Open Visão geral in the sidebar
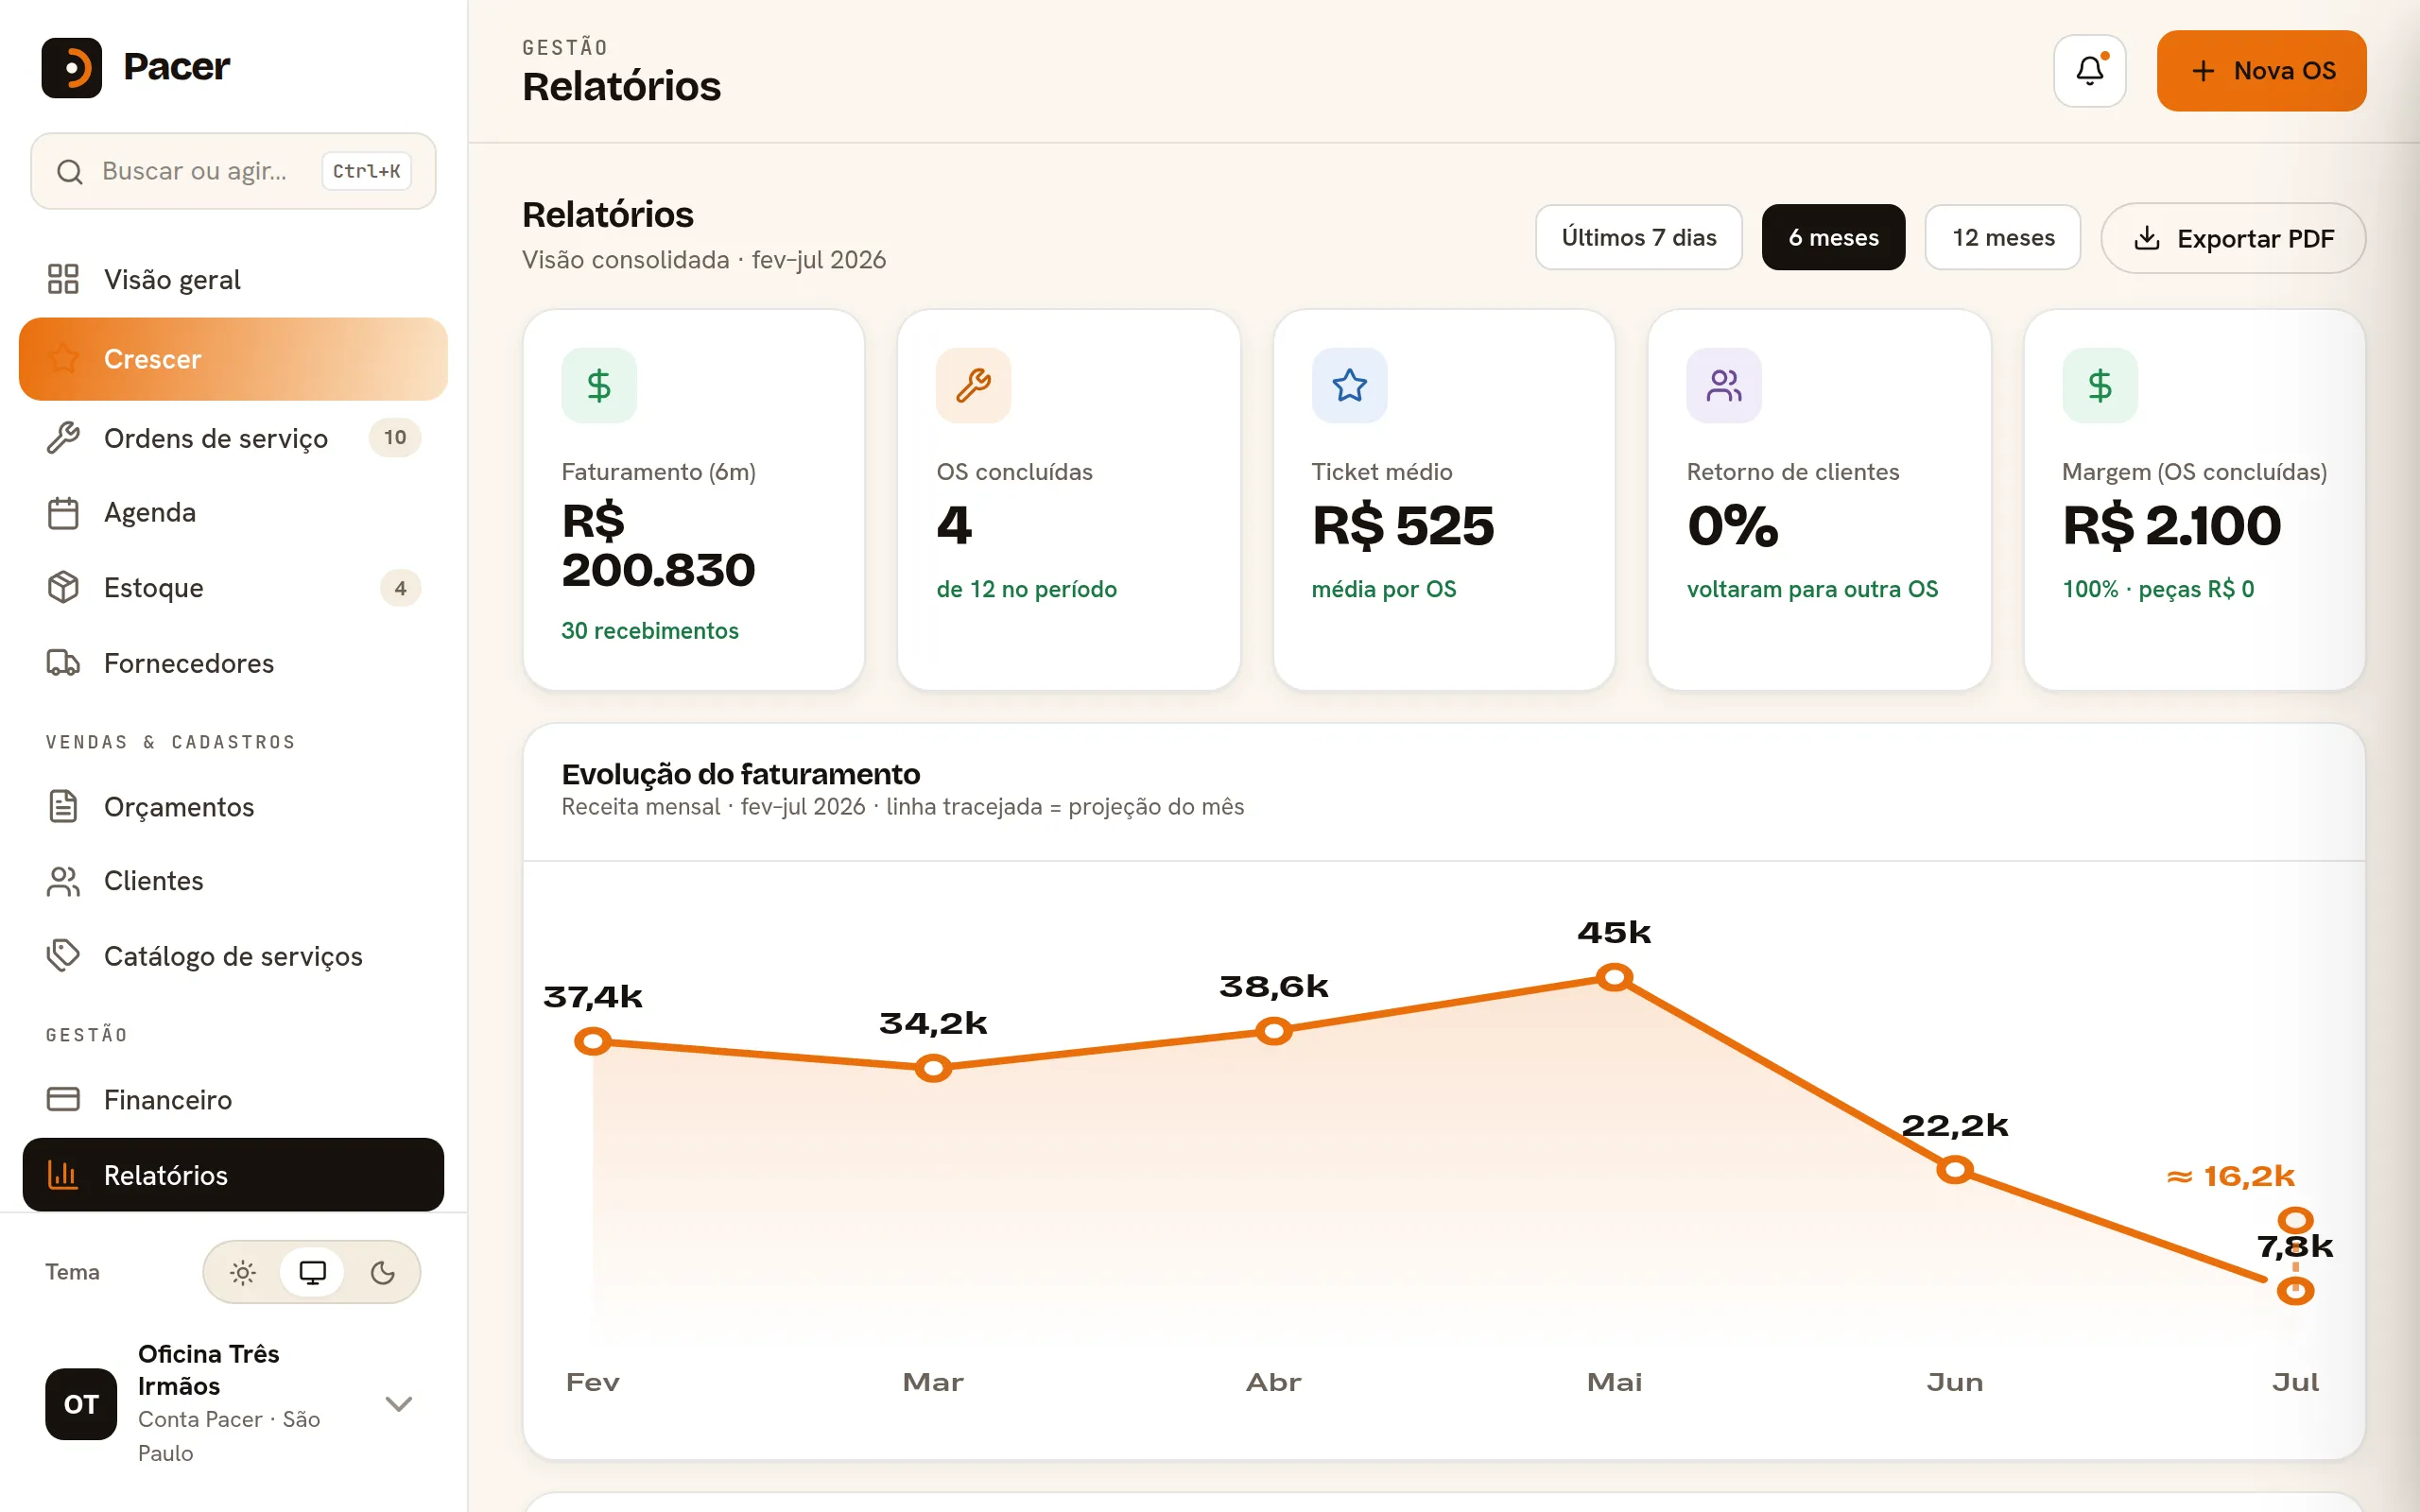 click(233, 279)
